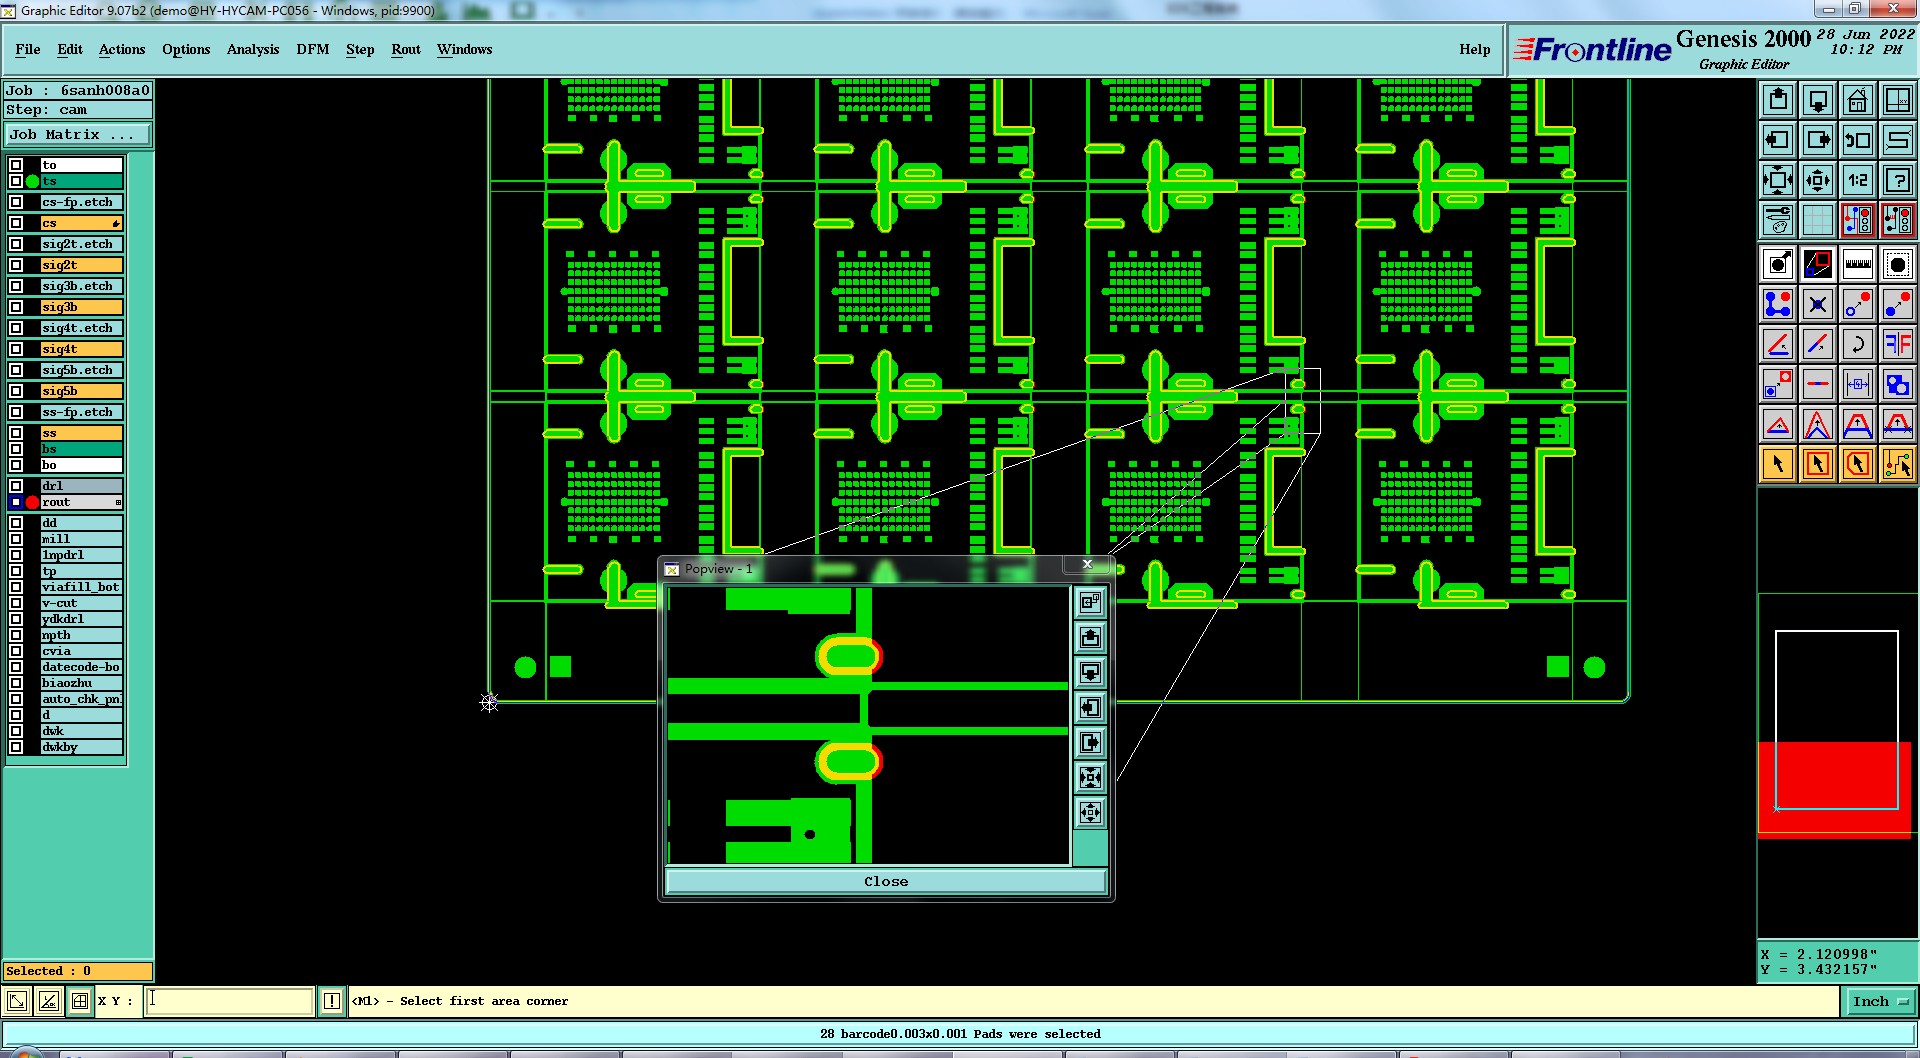Open the Edit menu
1920x1058 pixels.
pyautogui.click(x=70, y=49)
